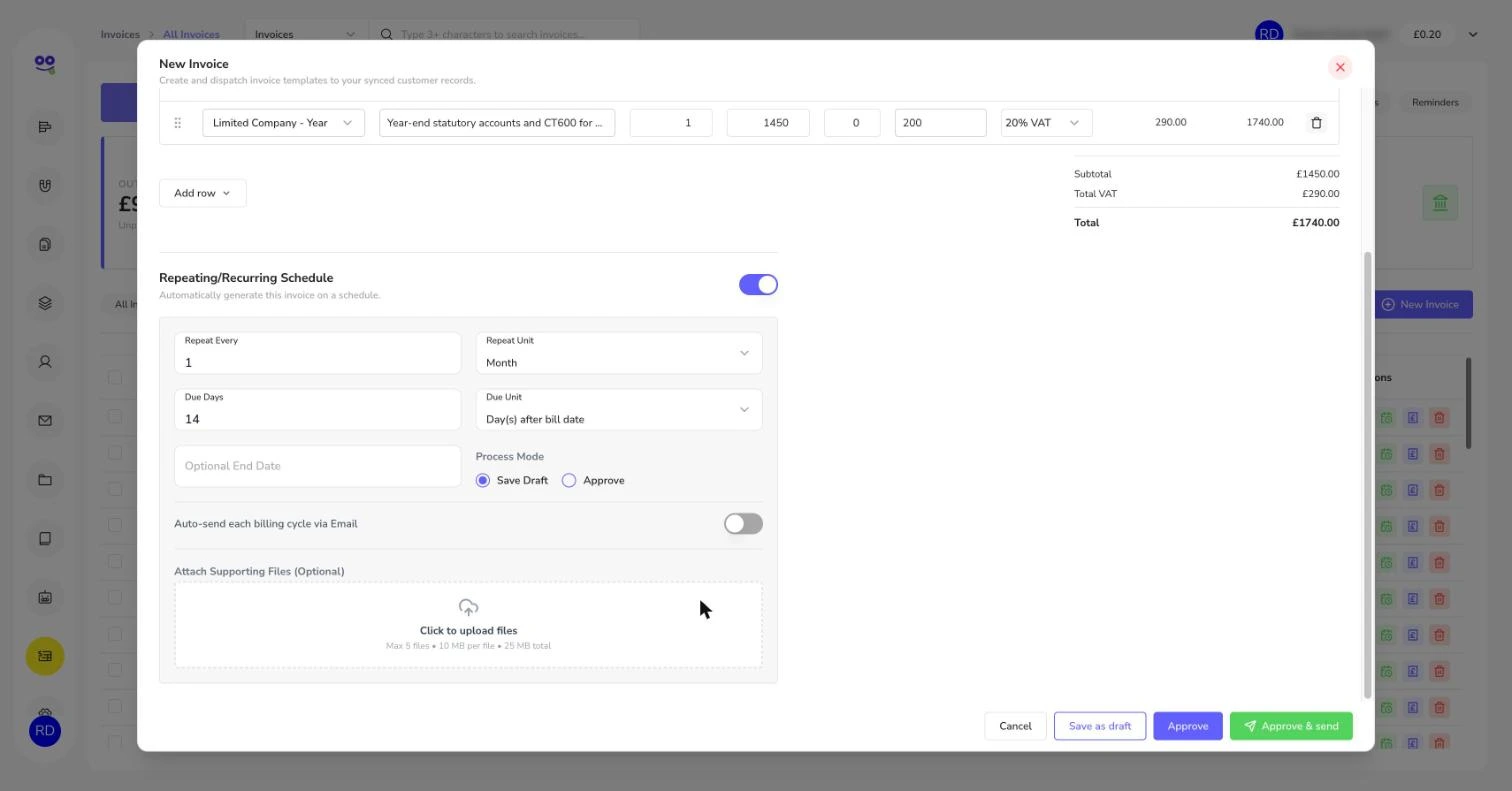Expand the account balance chevron at top right
The height and width of the screenshot is (791, 1512).
(1472, 34)
